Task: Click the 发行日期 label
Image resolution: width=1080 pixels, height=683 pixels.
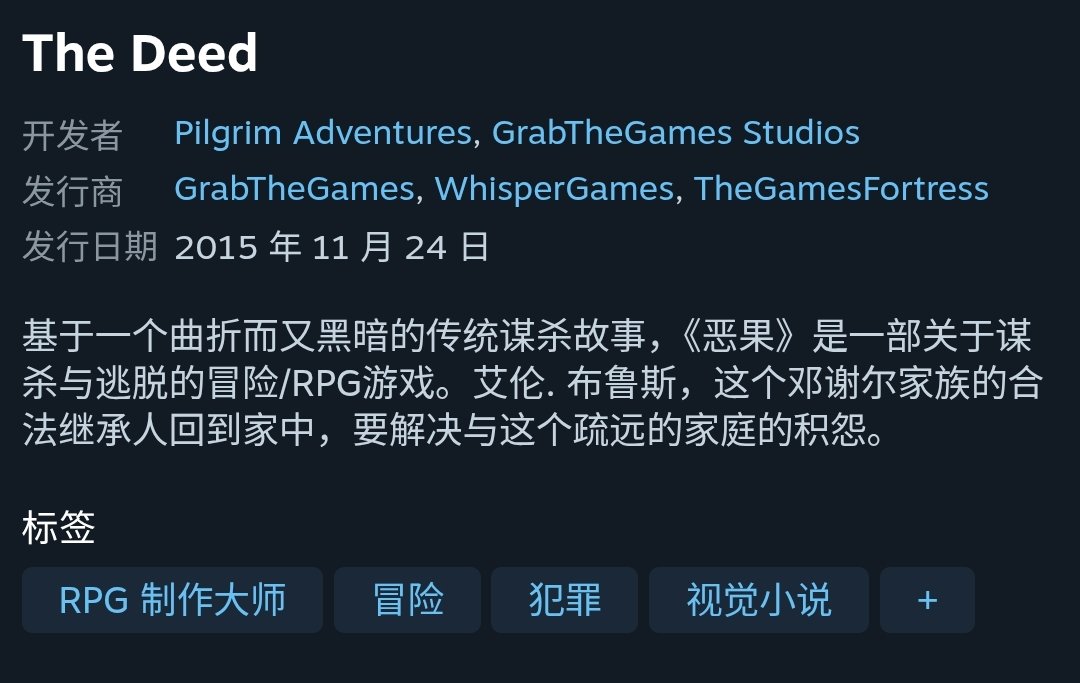Action: (90, 246)
